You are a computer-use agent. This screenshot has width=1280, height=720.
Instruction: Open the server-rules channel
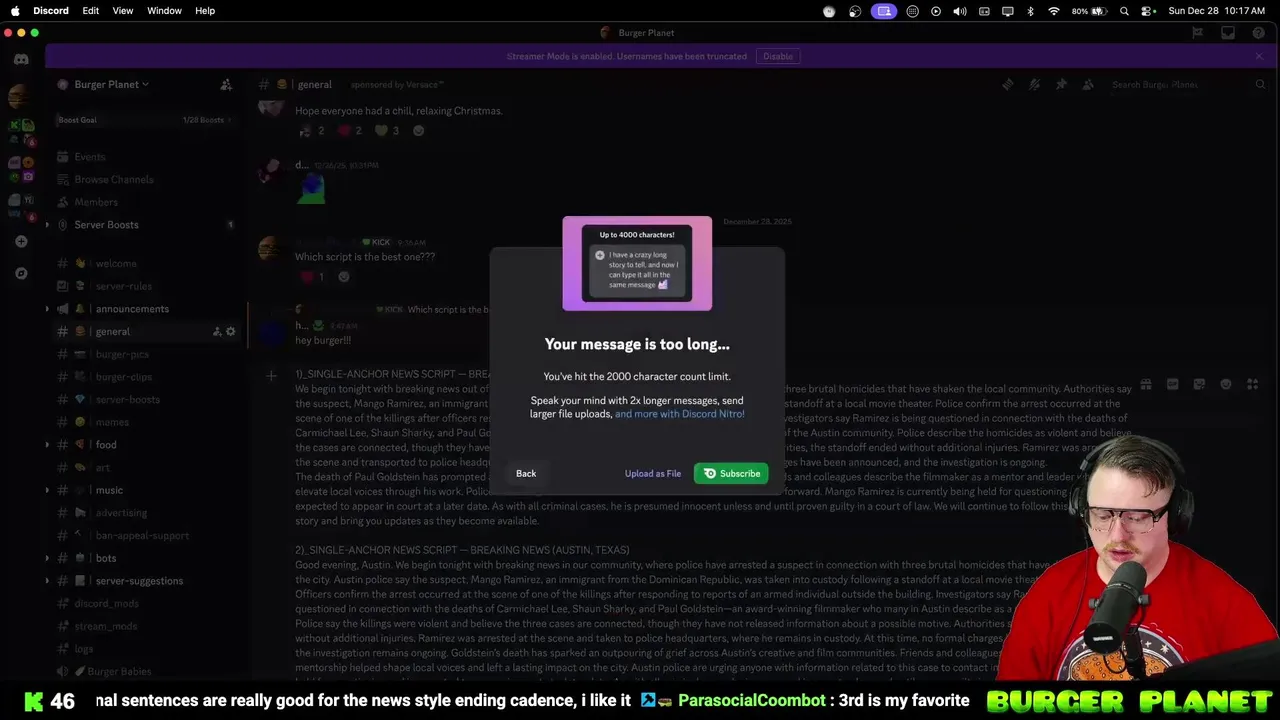point(145,286)
